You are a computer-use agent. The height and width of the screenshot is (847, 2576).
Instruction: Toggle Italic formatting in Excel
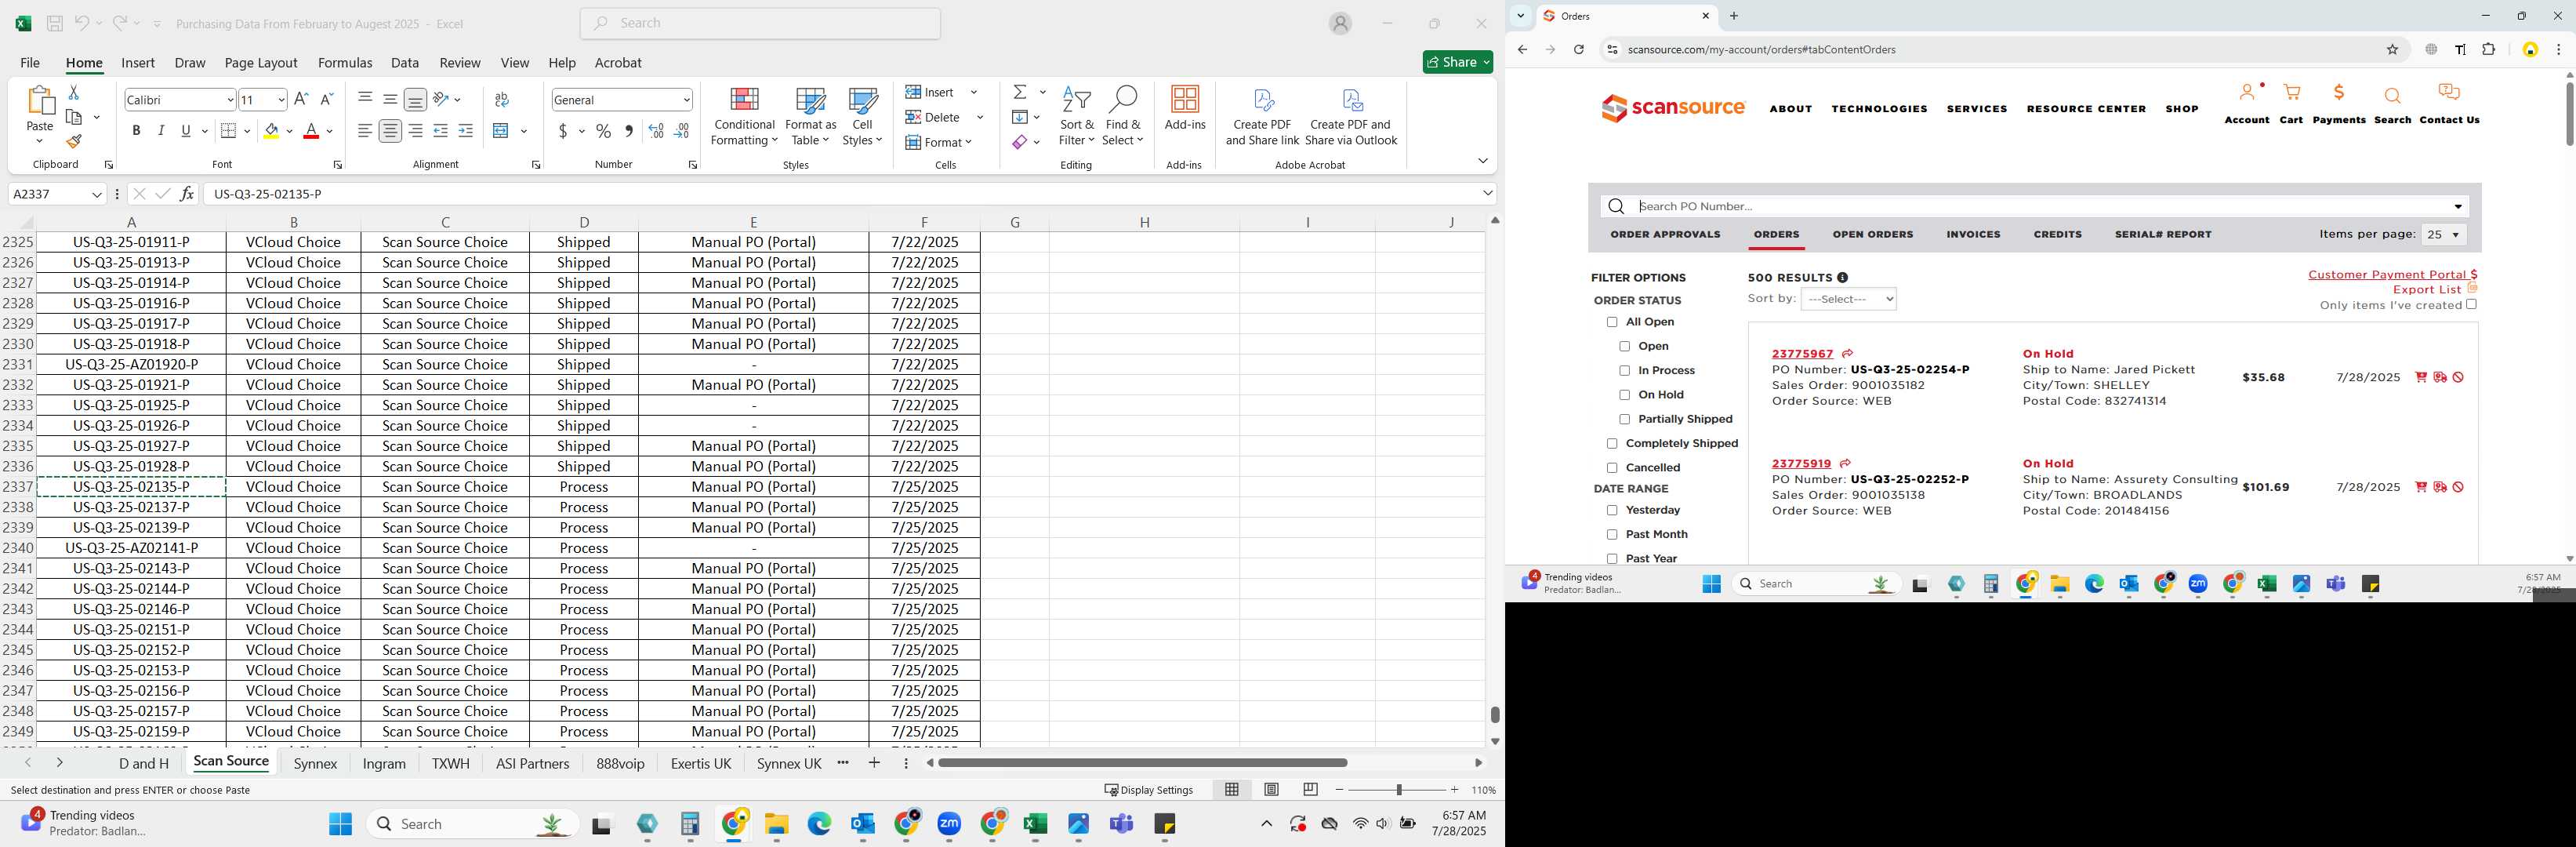pyautogui.click(x=161, y=131)
